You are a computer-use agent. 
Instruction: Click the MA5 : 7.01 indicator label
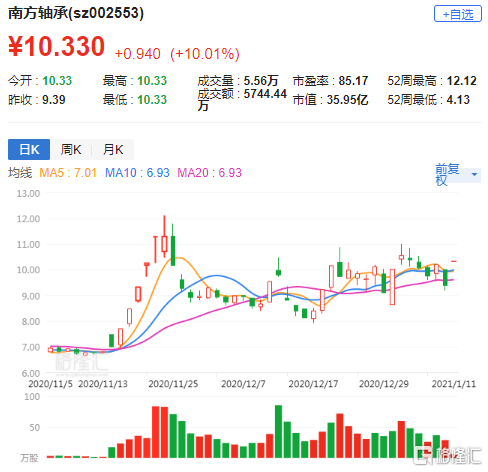68,173
